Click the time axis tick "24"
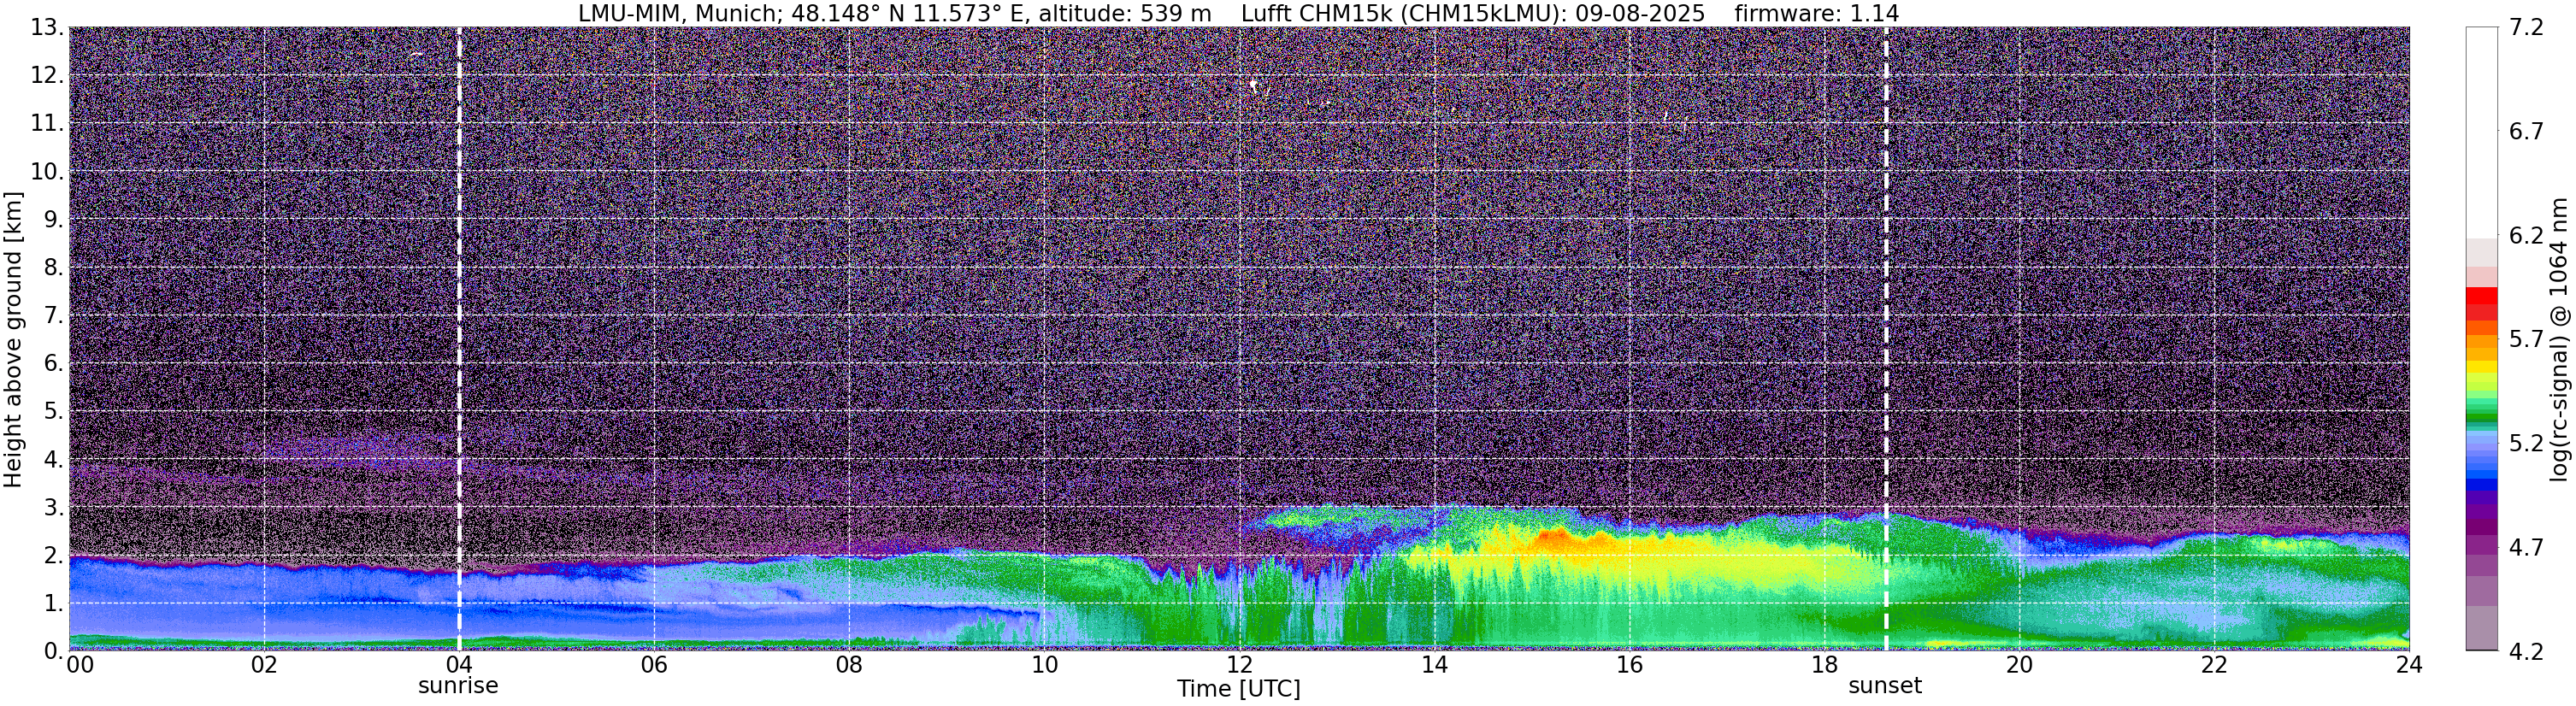2576x706 pixels. (2409, 665)
